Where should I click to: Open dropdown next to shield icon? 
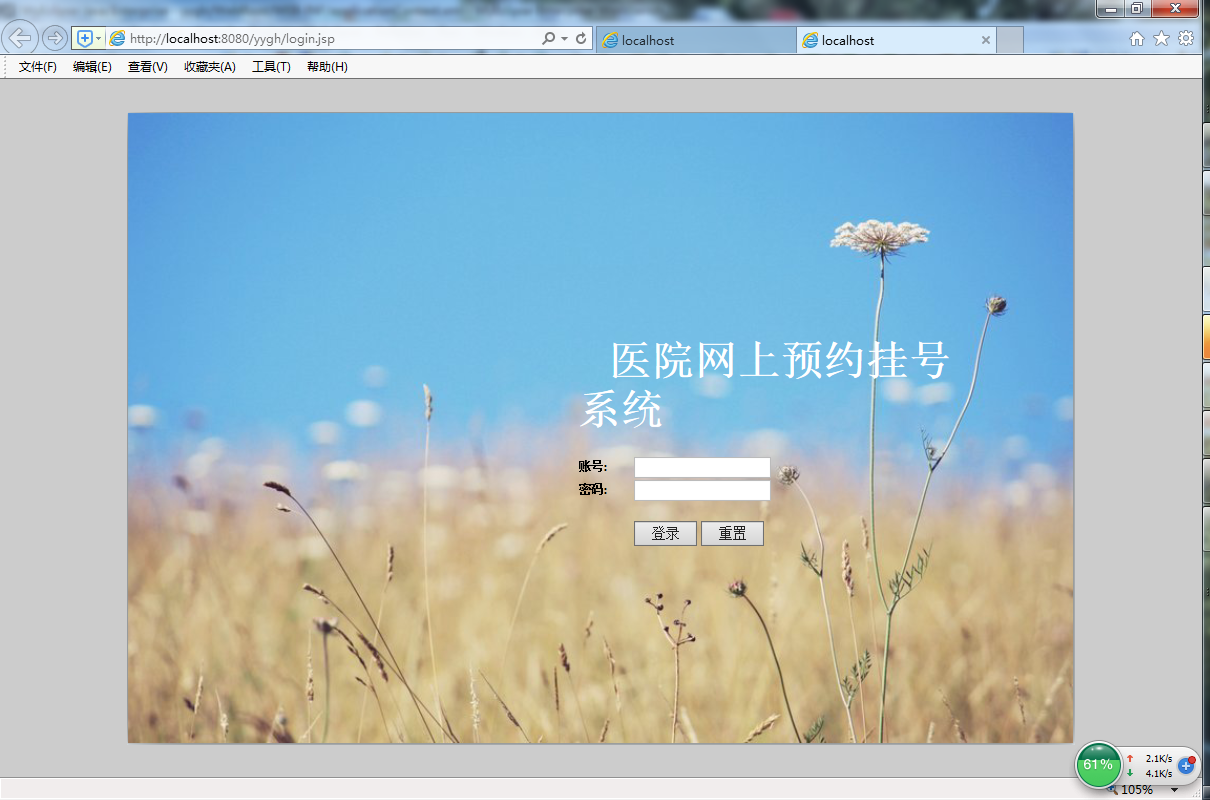coord(98,38)
